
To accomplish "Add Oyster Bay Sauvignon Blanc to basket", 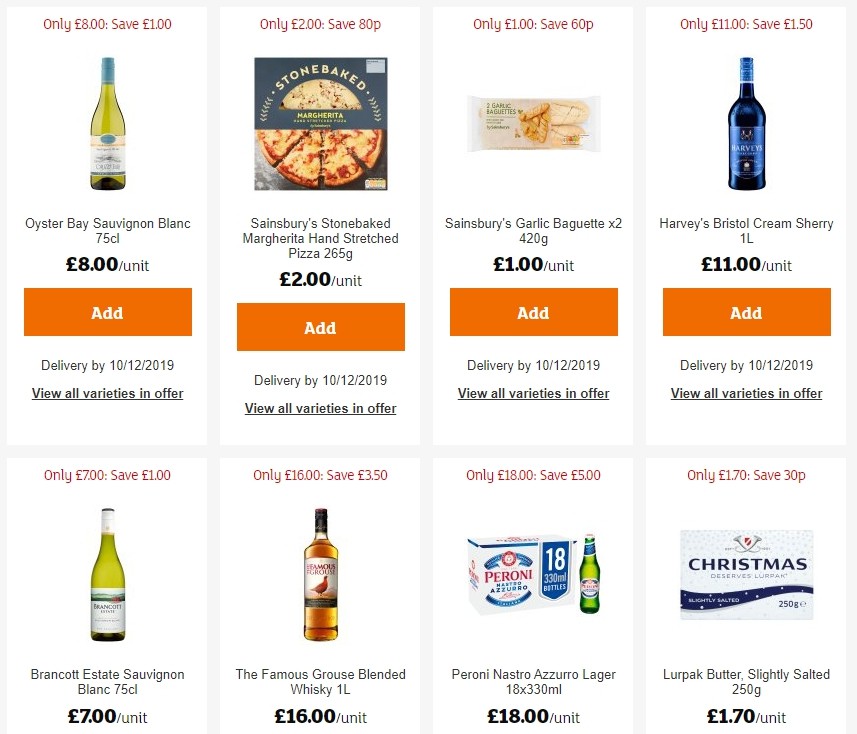I will click(x=107, y=312).
